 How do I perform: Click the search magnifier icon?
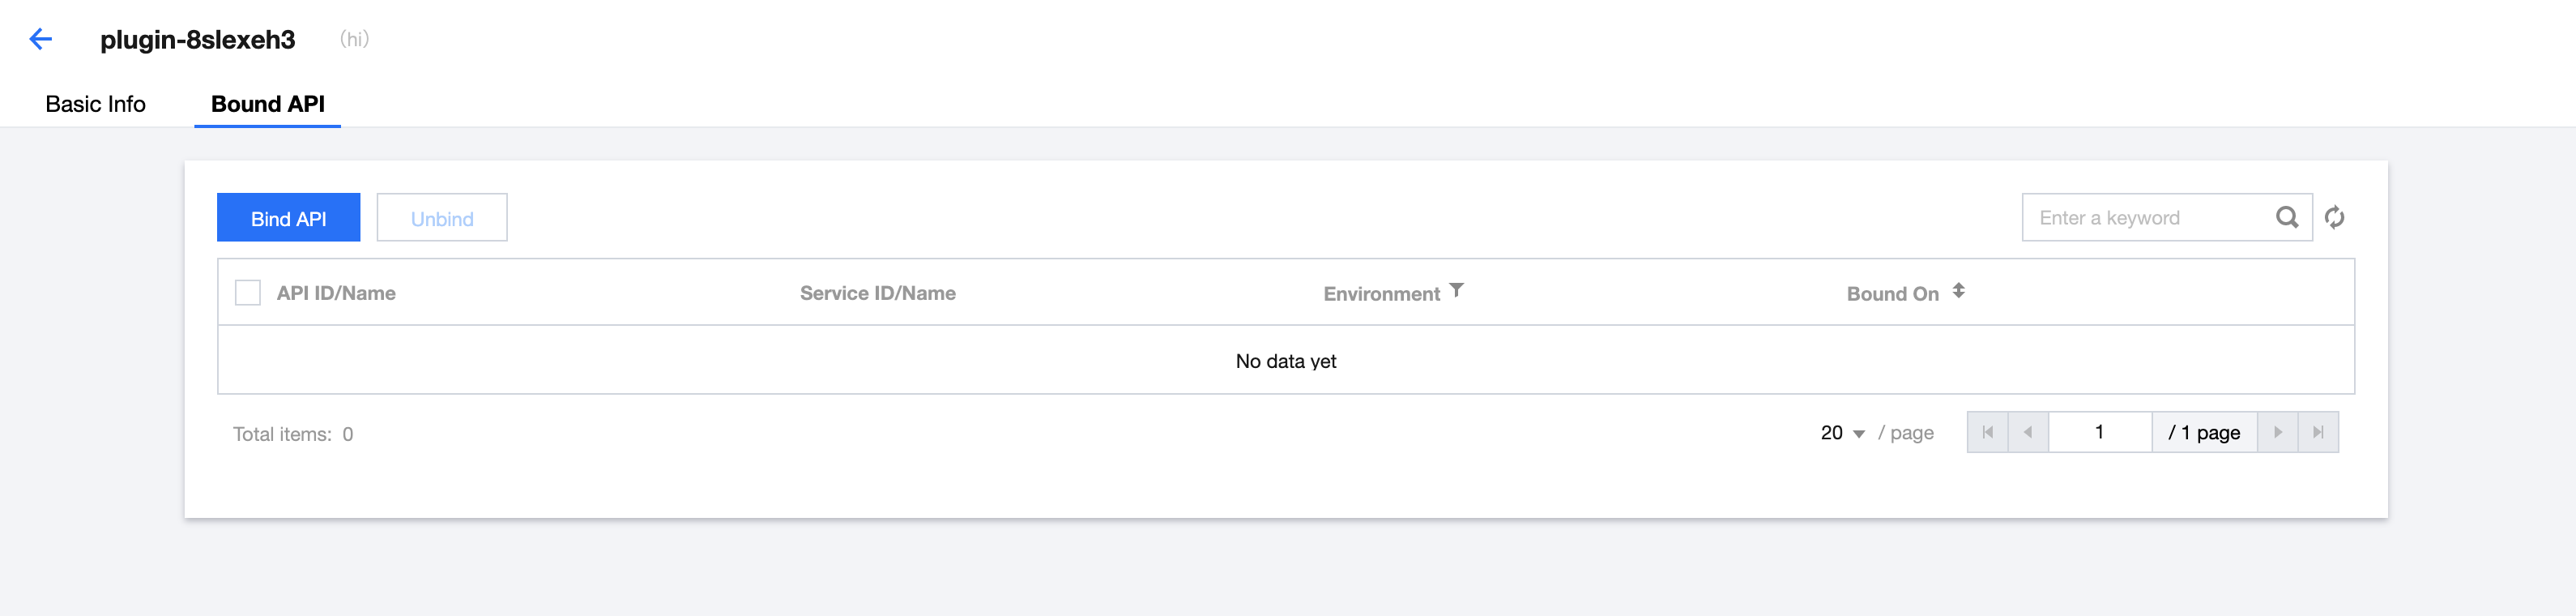pos(2286,217)
